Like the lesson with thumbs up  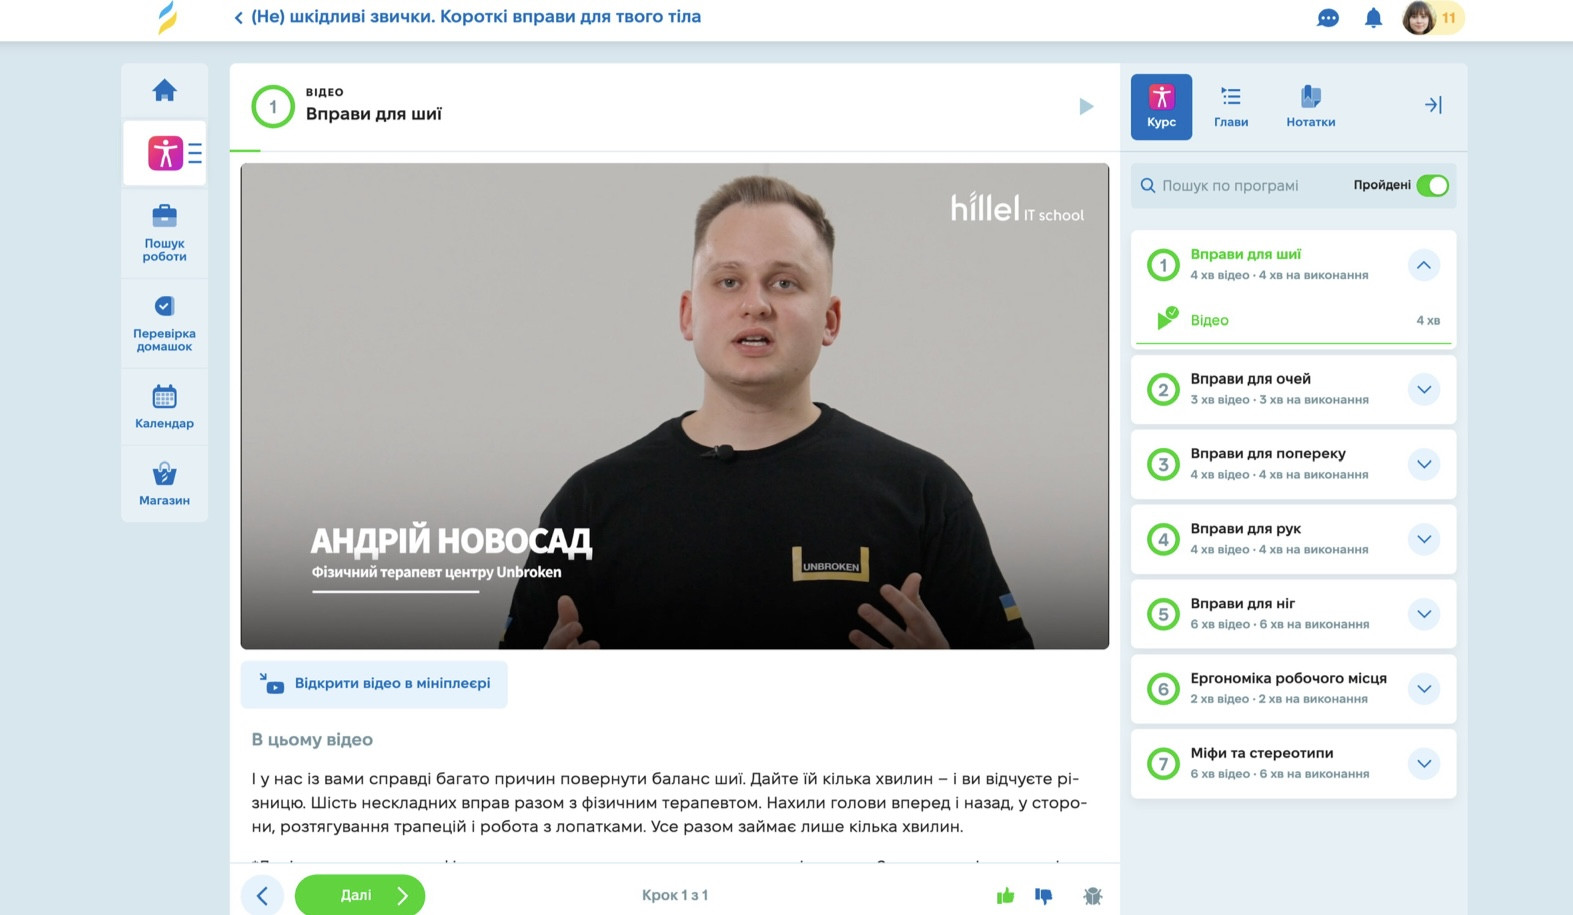[1006, 895]
